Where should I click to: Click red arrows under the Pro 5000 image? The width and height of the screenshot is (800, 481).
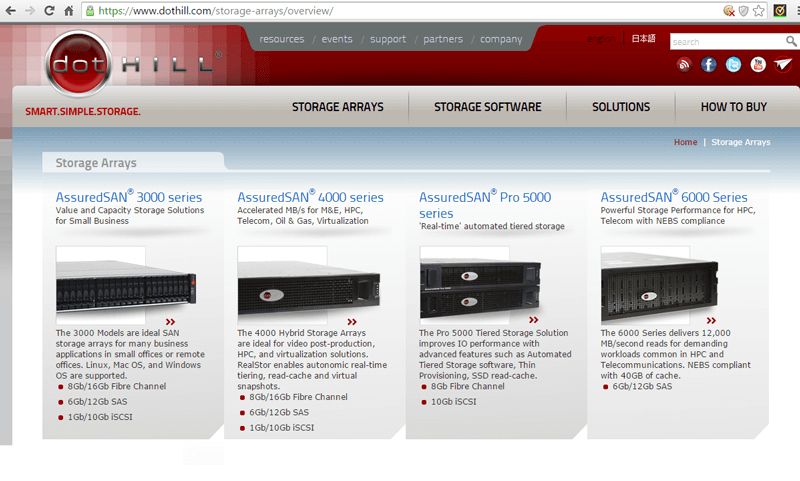pyautogui.click(x=534, y=320)
